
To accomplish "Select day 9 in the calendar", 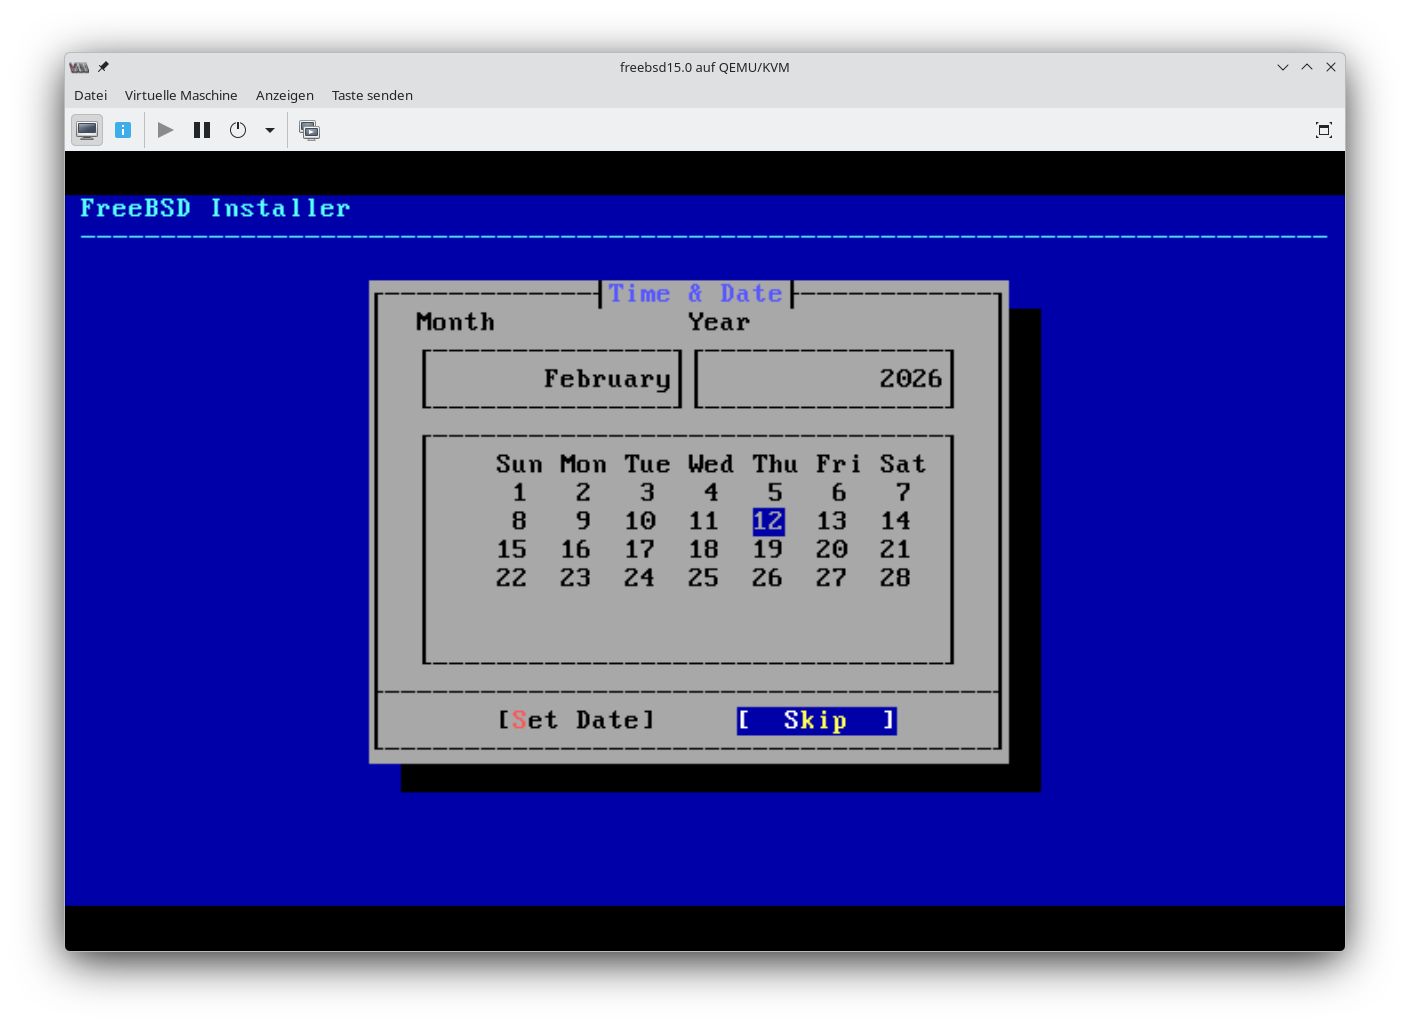I will tap(583, 521).
